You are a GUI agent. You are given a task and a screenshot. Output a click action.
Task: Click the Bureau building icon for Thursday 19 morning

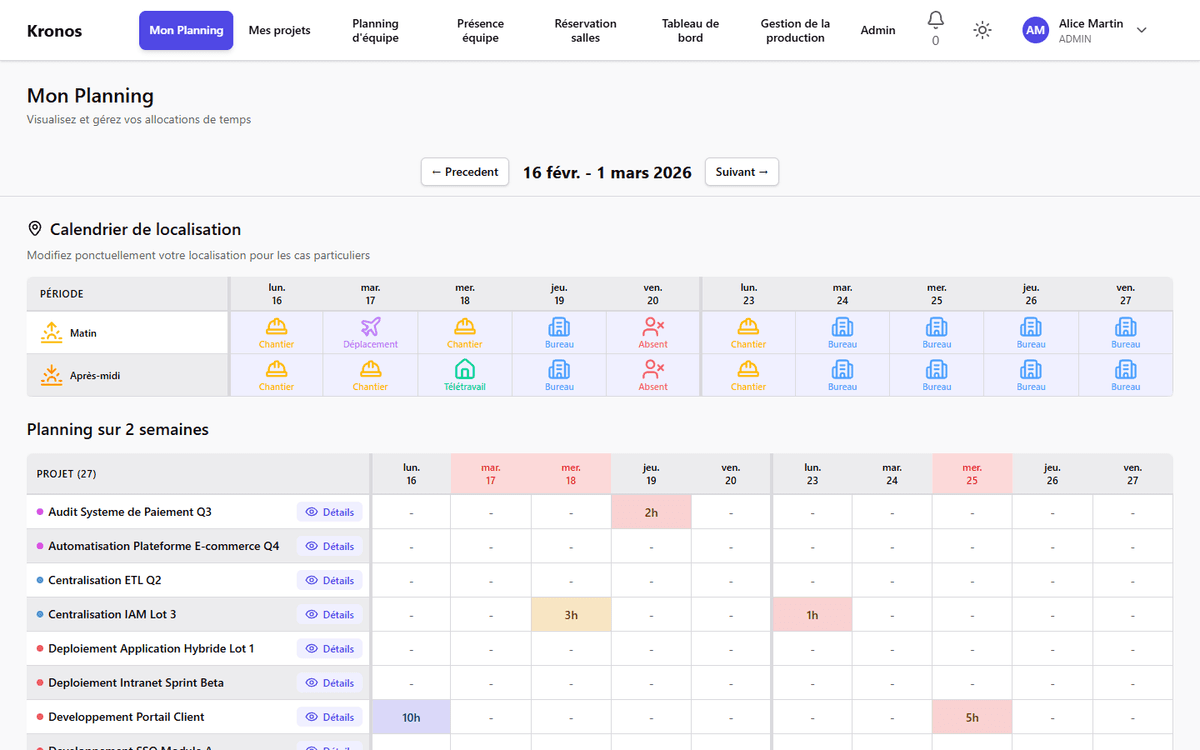coord(559,328)
